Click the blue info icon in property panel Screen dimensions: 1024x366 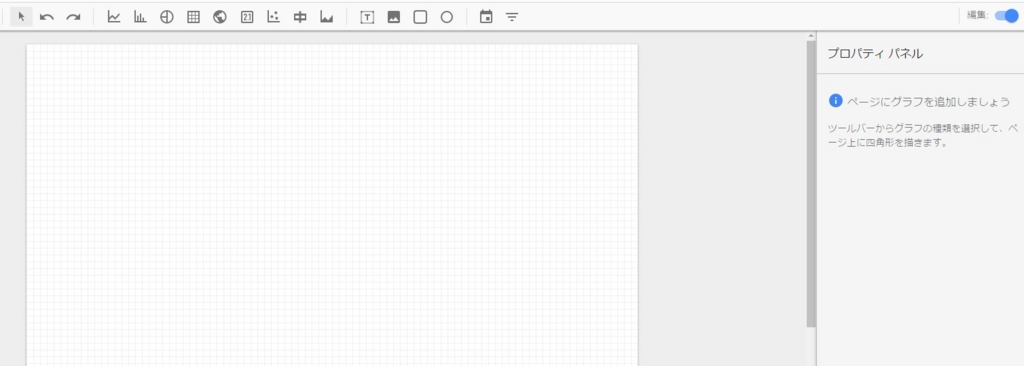pos(835,101)
